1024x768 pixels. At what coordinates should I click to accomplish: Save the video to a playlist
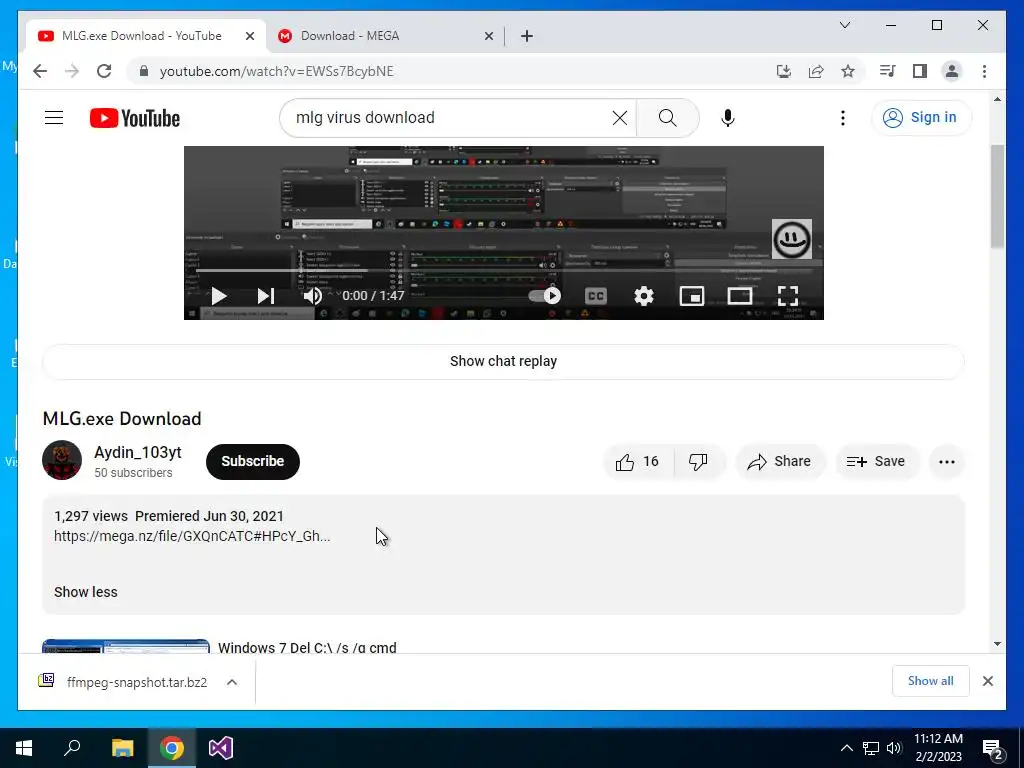pos(876,462)
